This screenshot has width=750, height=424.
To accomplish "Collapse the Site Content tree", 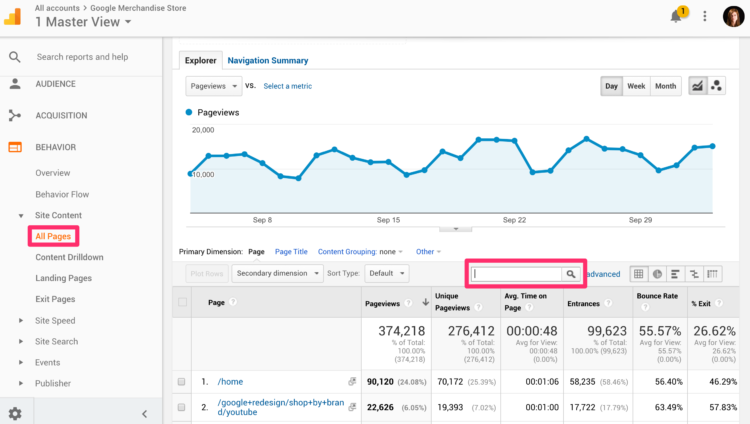I will pos(21,215).
